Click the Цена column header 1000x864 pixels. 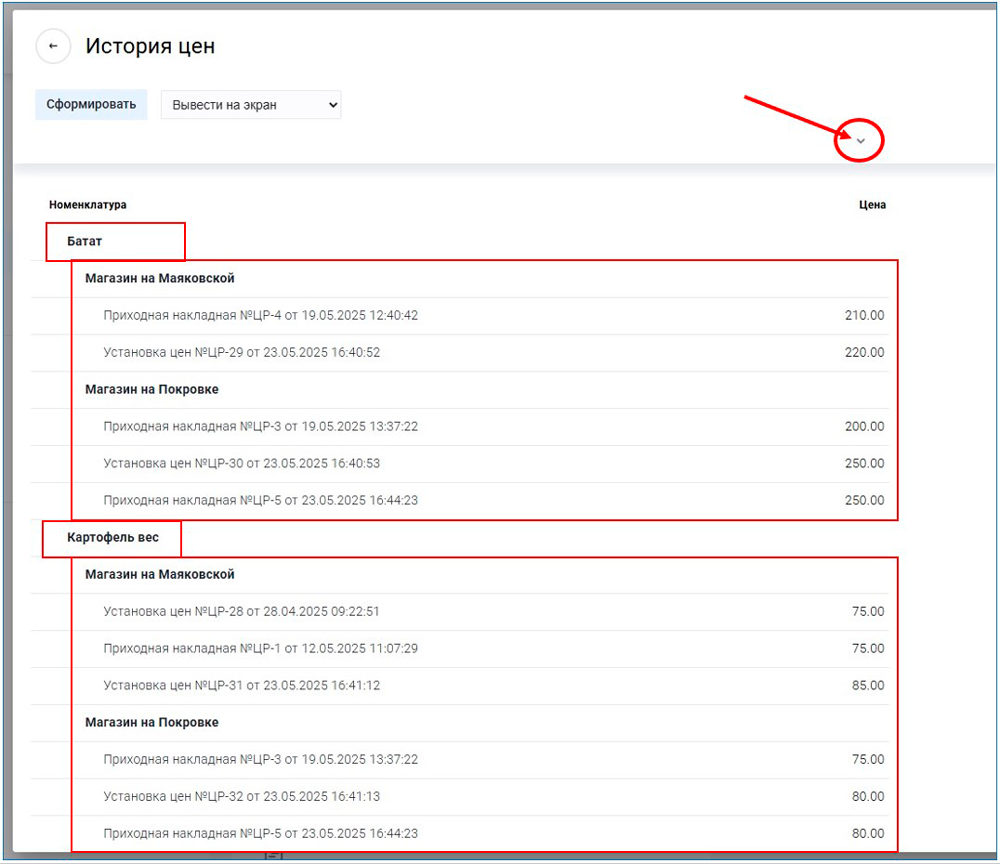pos(872,205)
